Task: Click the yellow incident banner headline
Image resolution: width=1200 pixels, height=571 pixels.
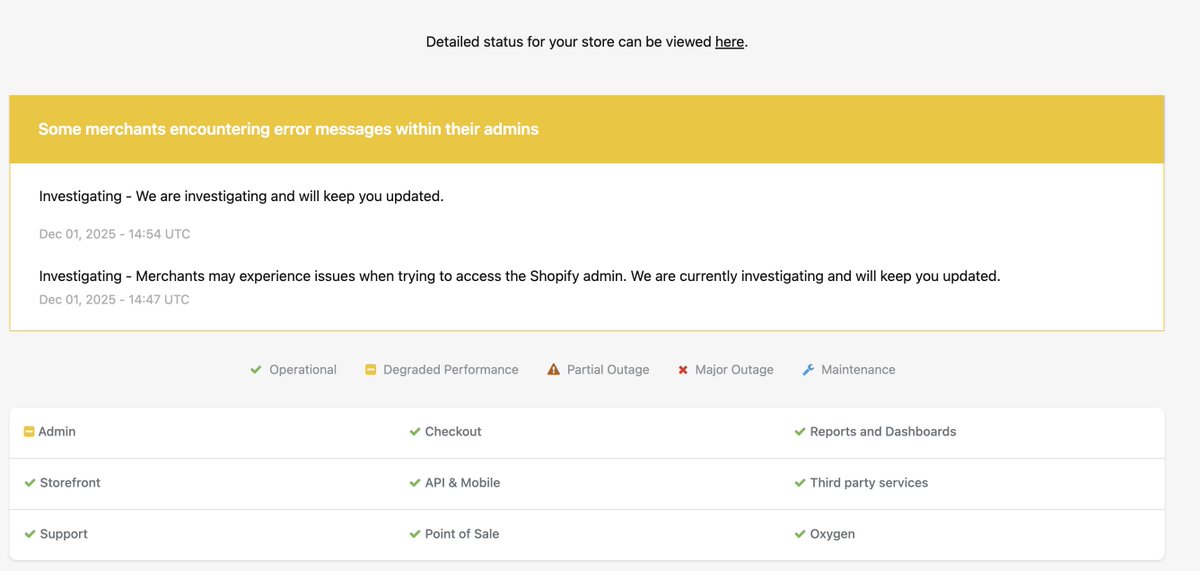Action: (288, 129)
